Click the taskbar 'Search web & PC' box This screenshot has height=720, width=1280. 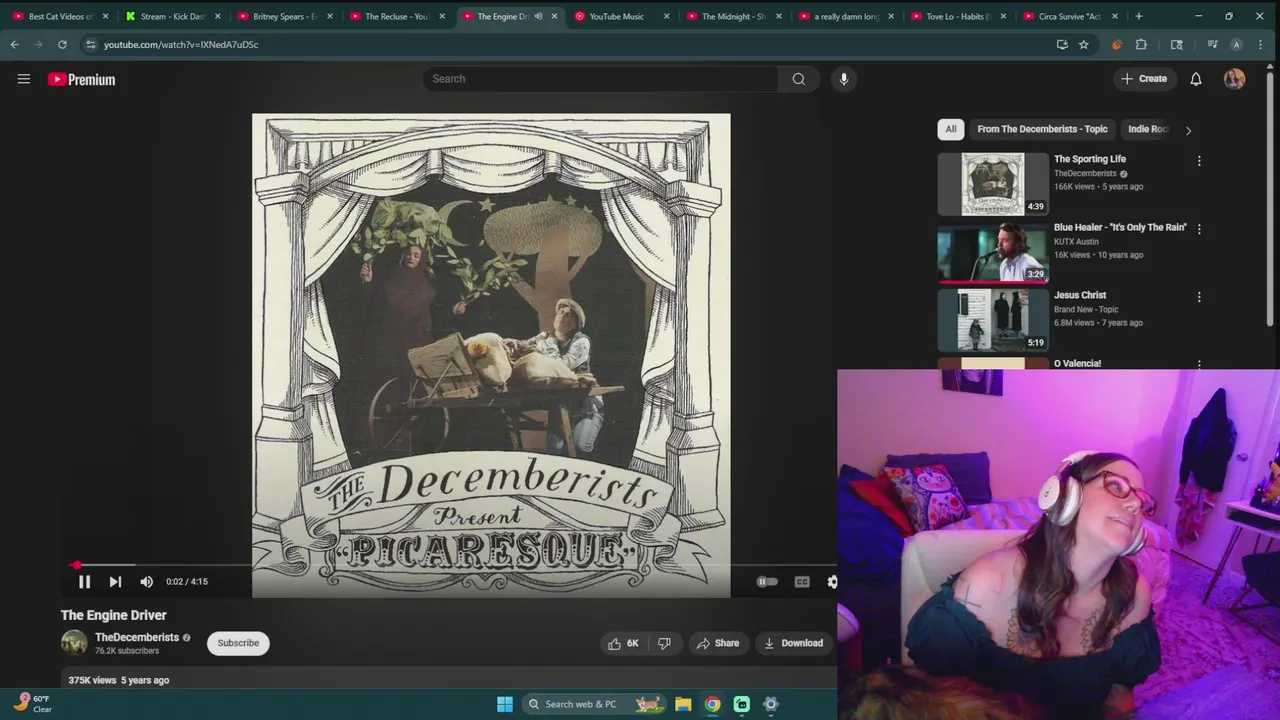click(x=595, y=704)
